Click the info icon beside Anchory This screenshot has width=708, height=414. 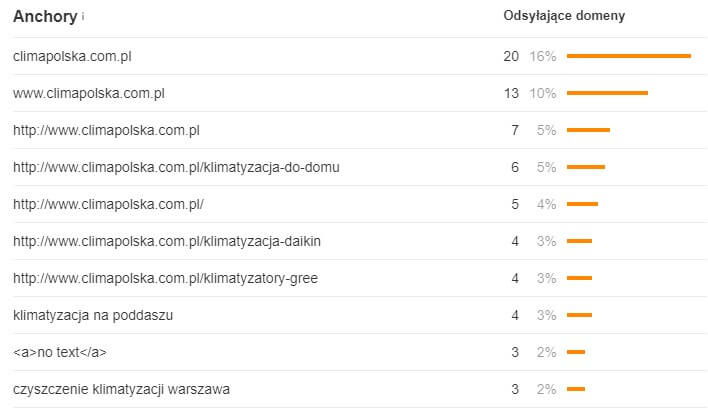83,17
